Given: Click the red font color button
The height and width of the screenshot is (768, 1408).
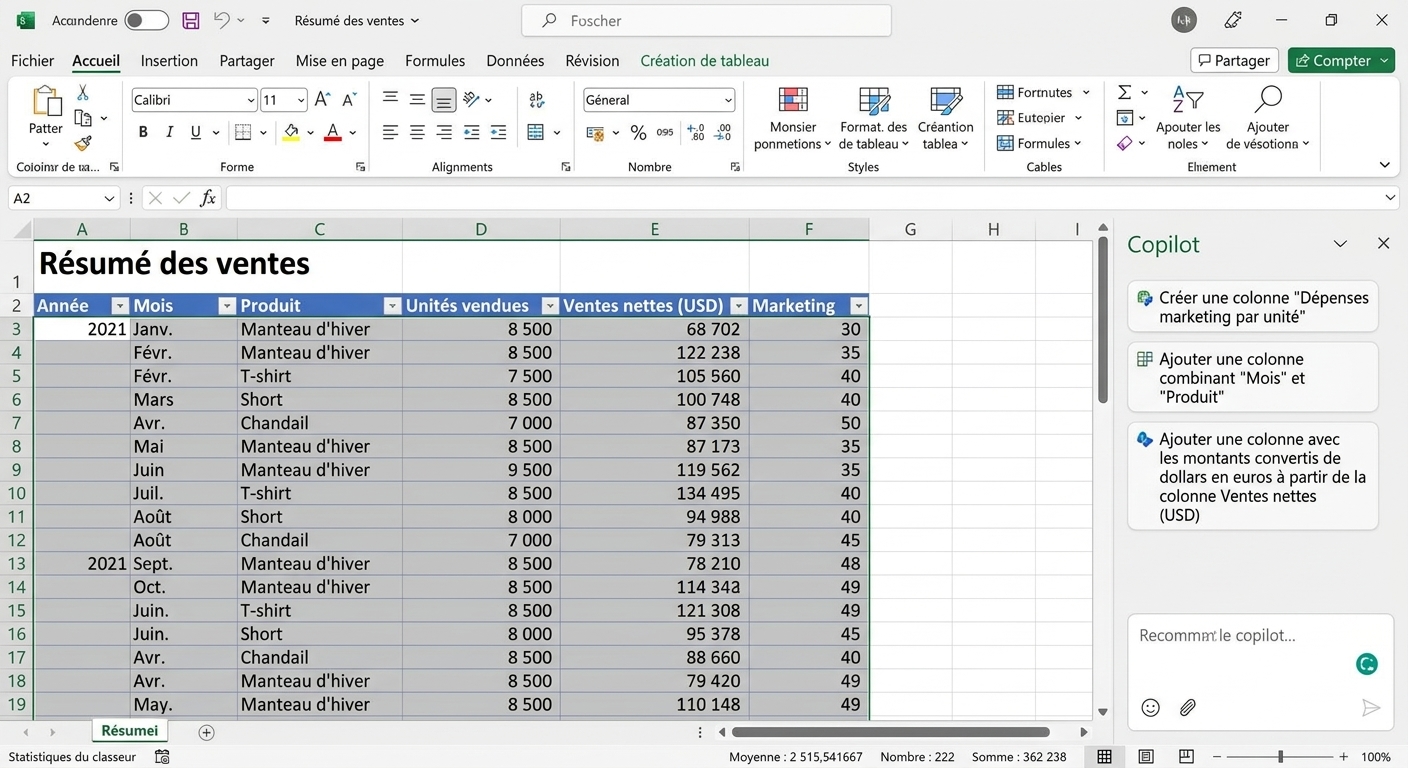Looking at the screenshot, I should pyautogui.click(x=333, y=132).
